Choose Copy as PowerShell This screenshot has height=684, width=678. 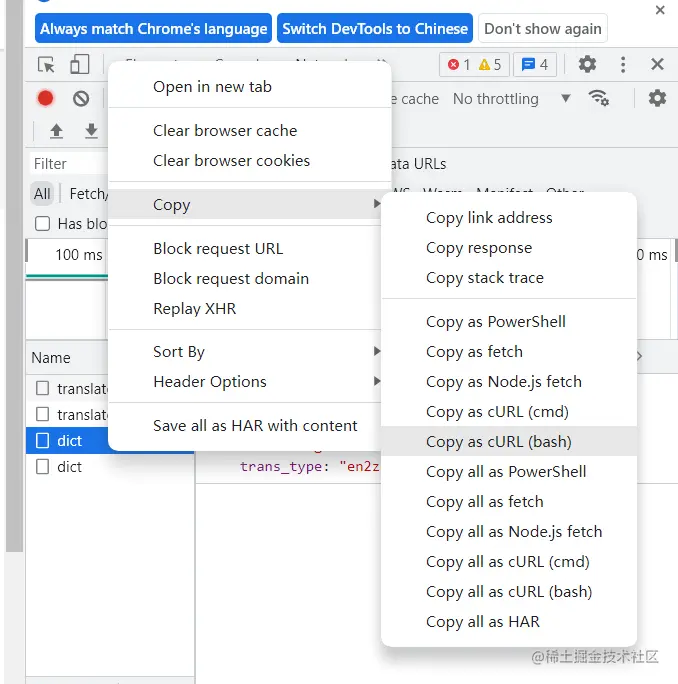pyautogui.click(x=509, y=322)
